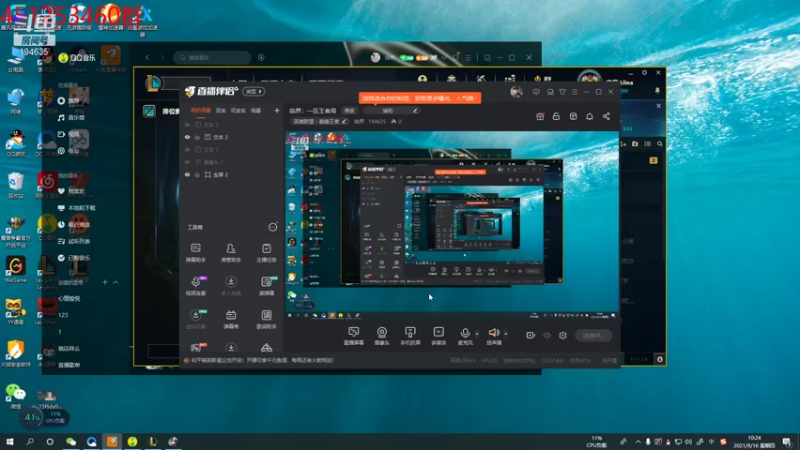Create new QQ Music playlist with plus
Screen dimensions: 800x450
(105, 282)
